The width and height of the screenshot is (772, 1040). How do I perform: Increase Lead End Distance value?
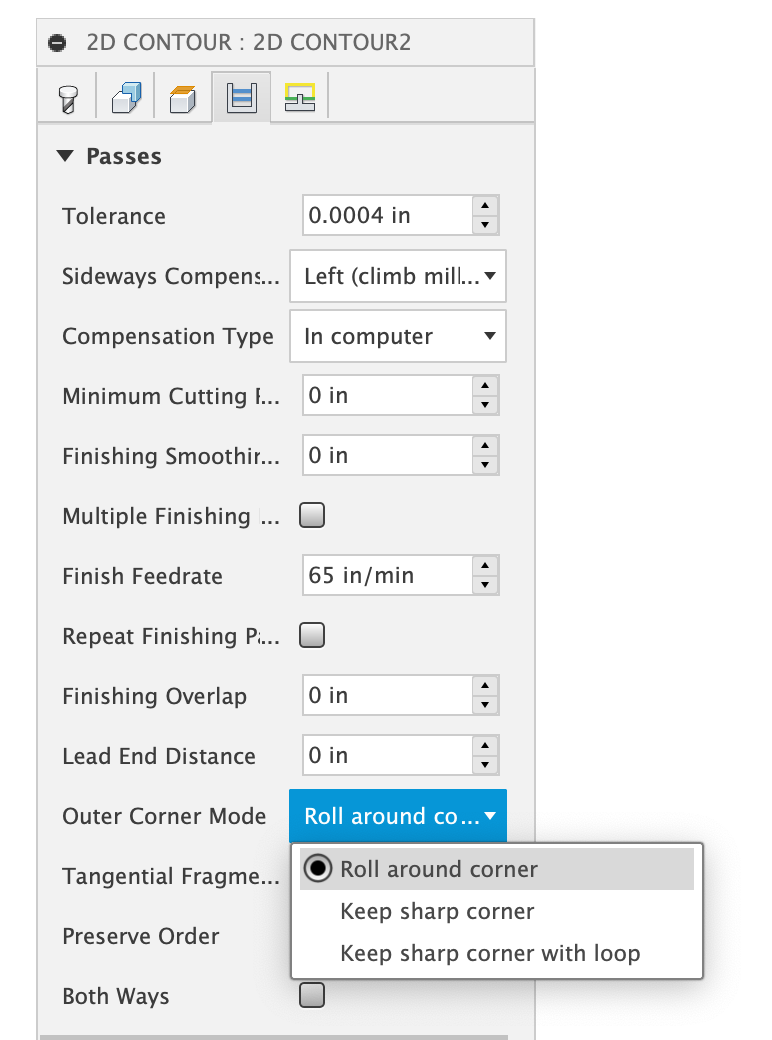(485, 747)
